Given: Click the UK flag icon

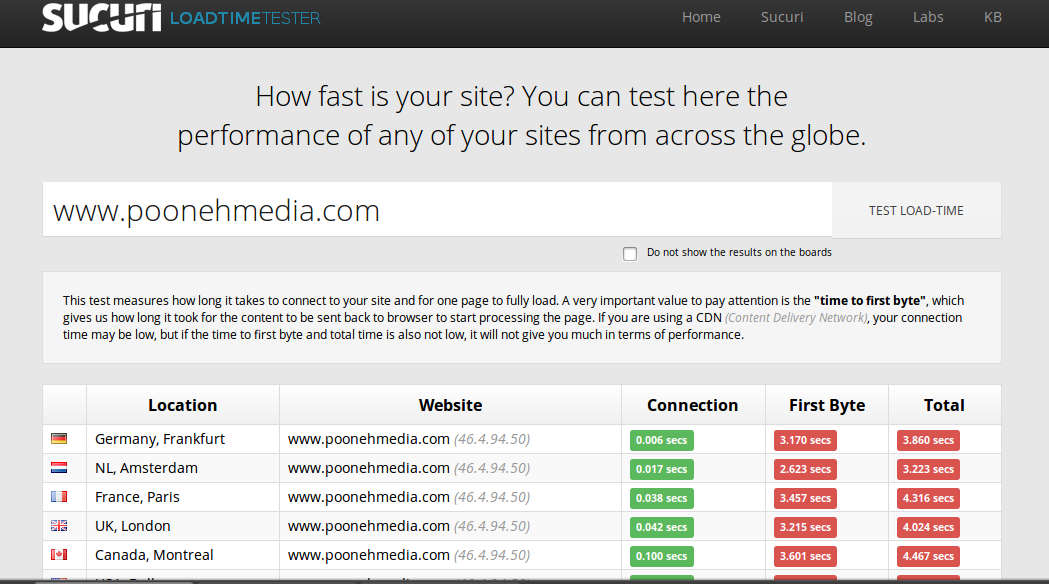Looking at the screenshot, I should tap(59, 526).
